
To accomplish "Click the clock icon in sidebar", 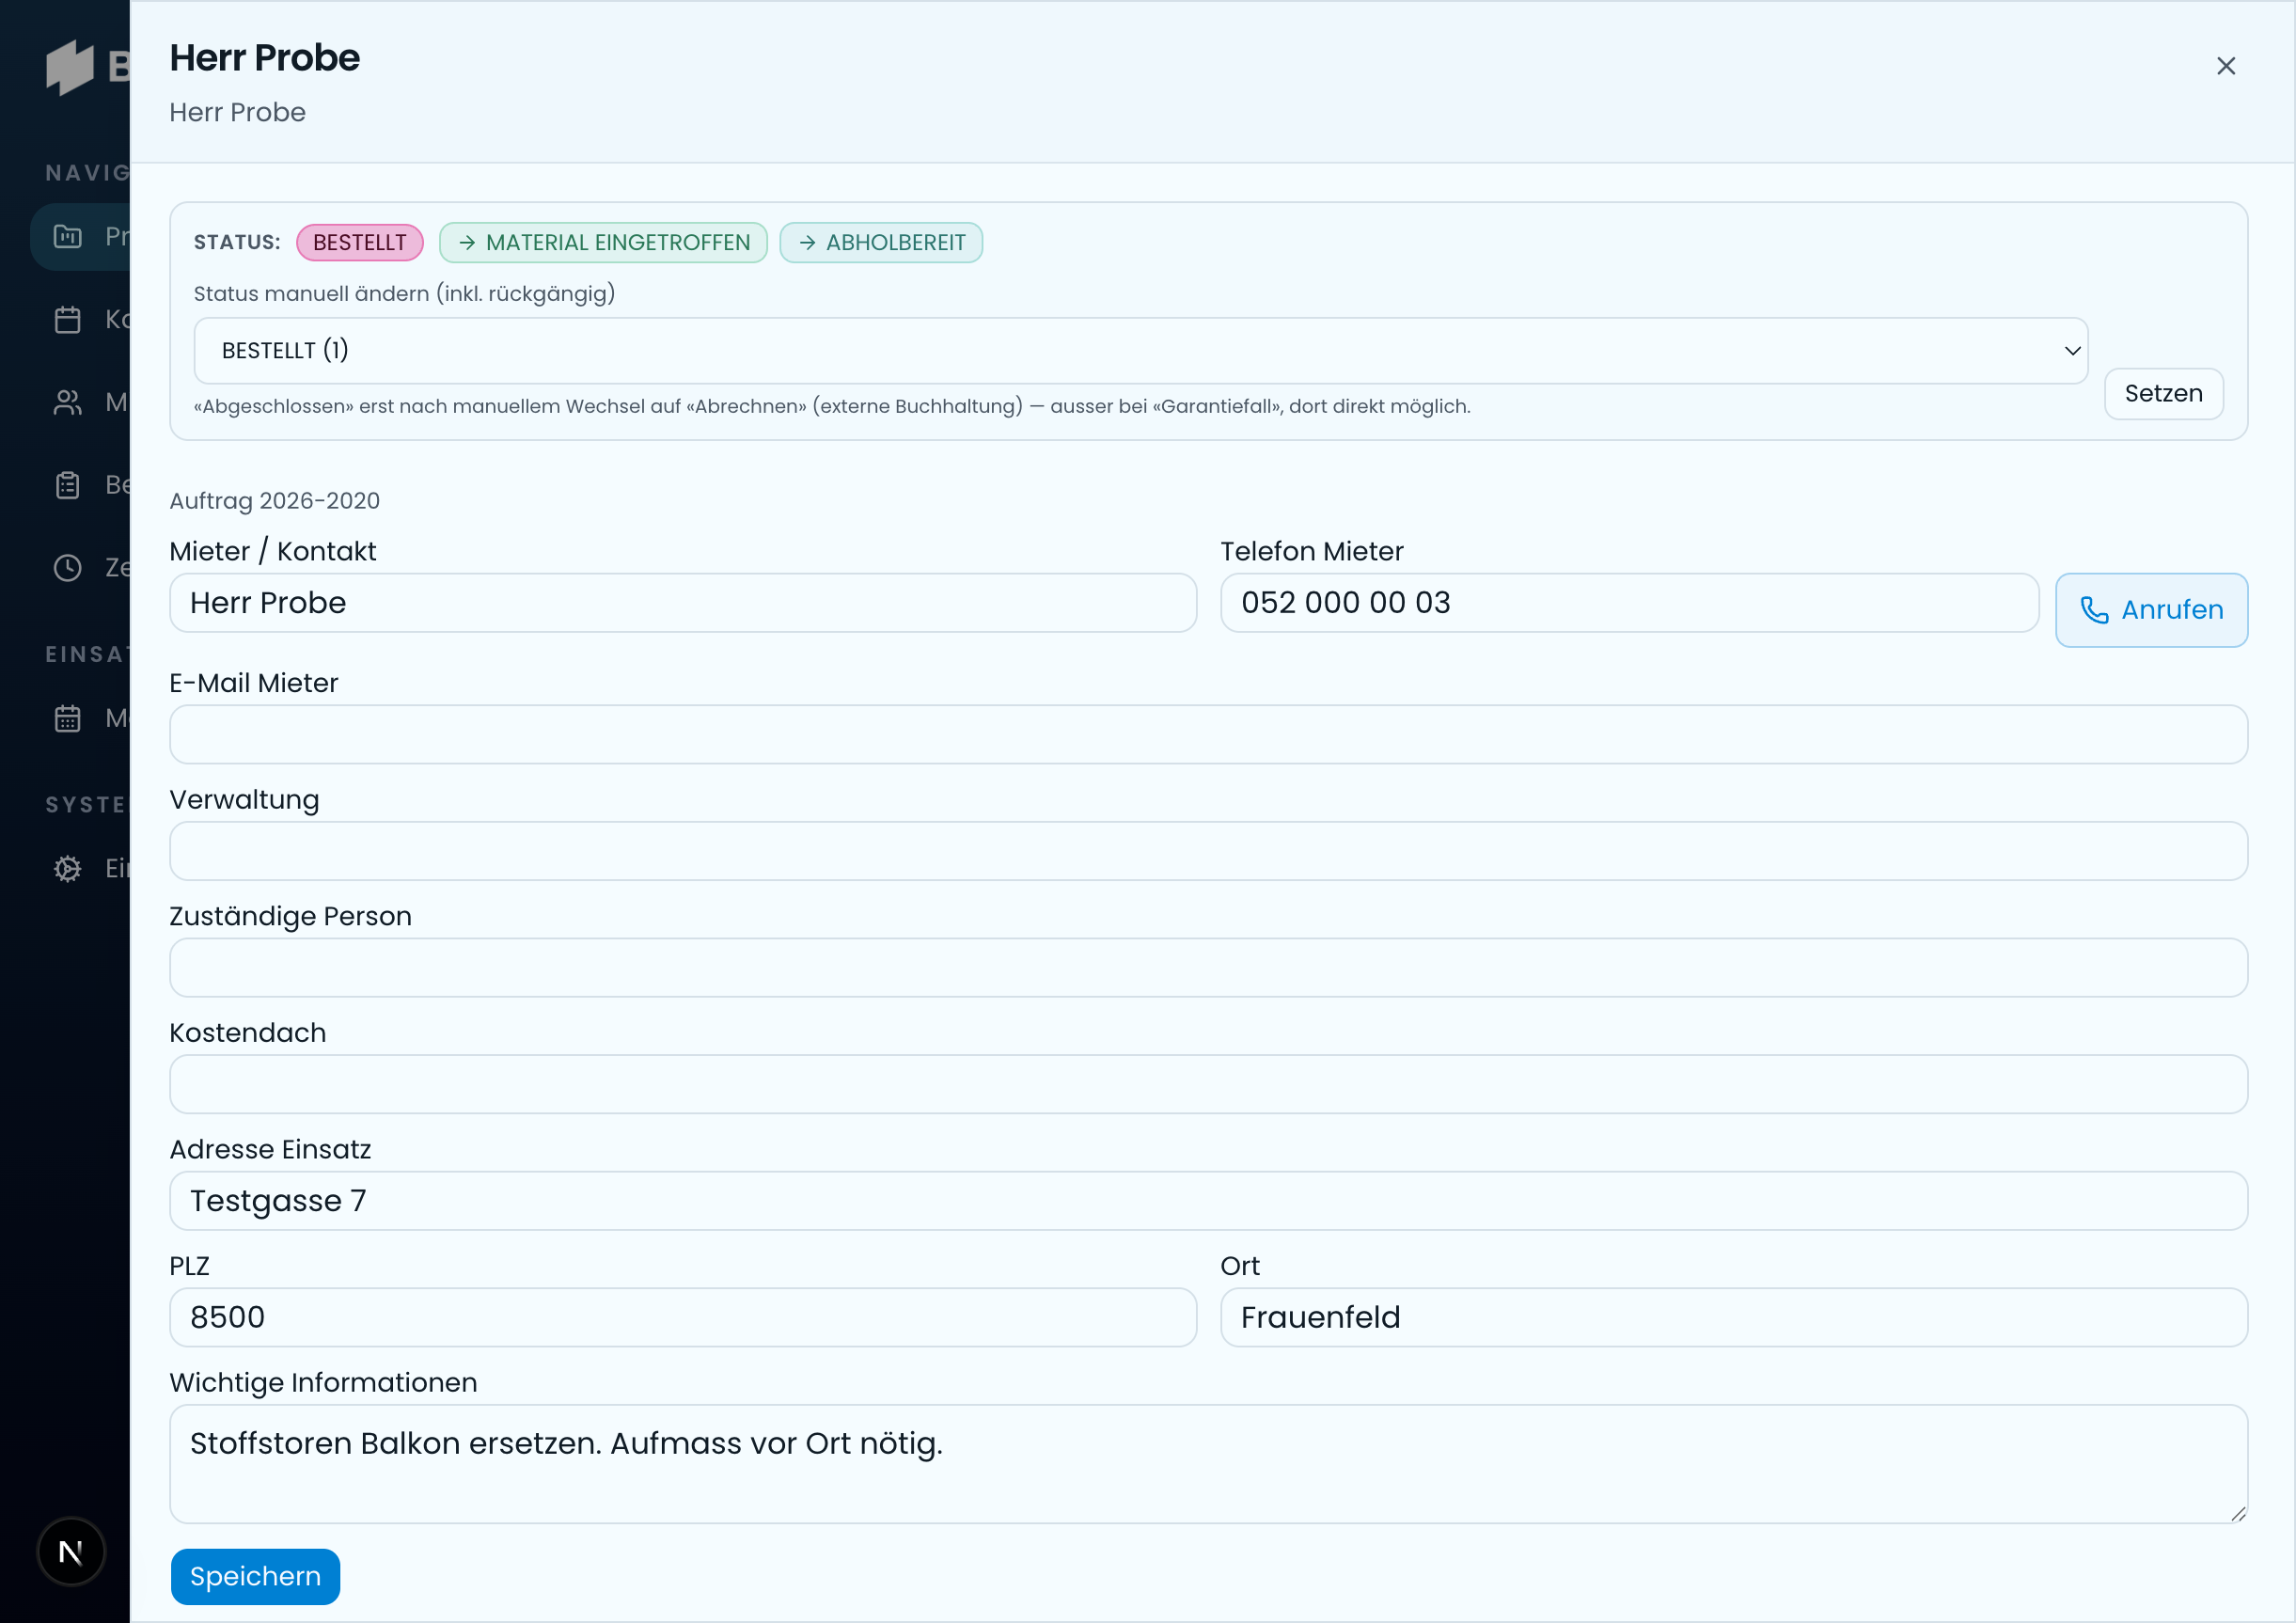I will point(67,568).
